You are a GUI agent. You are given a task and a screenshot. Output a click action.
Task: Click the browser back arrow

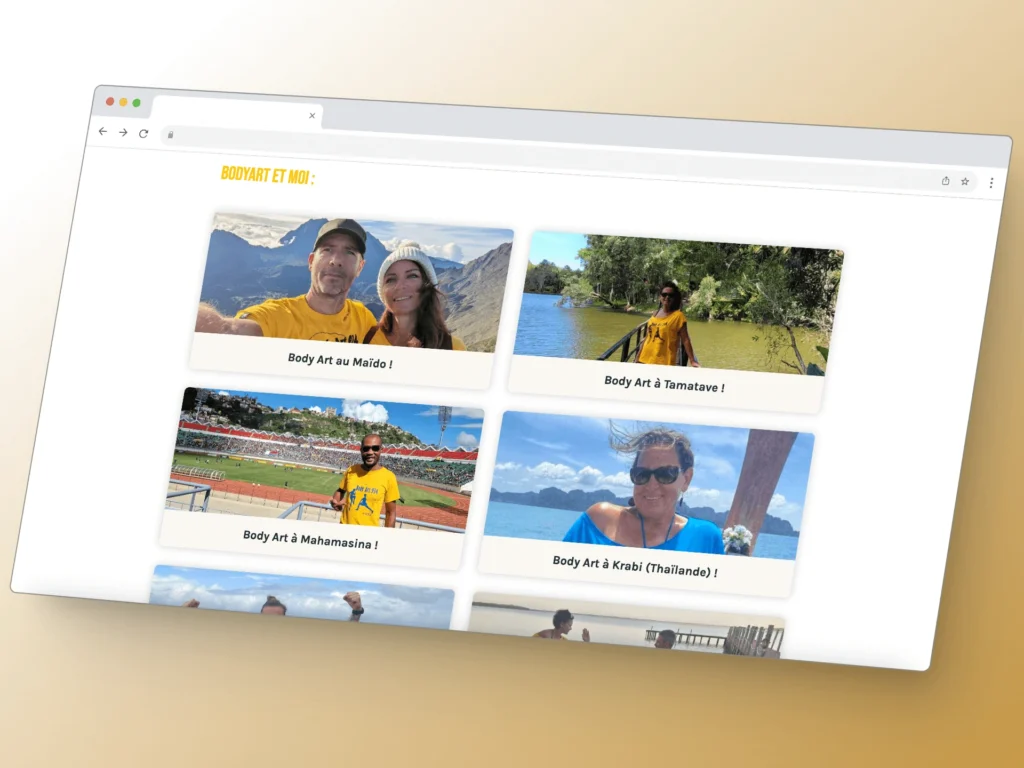coord(102,131)
